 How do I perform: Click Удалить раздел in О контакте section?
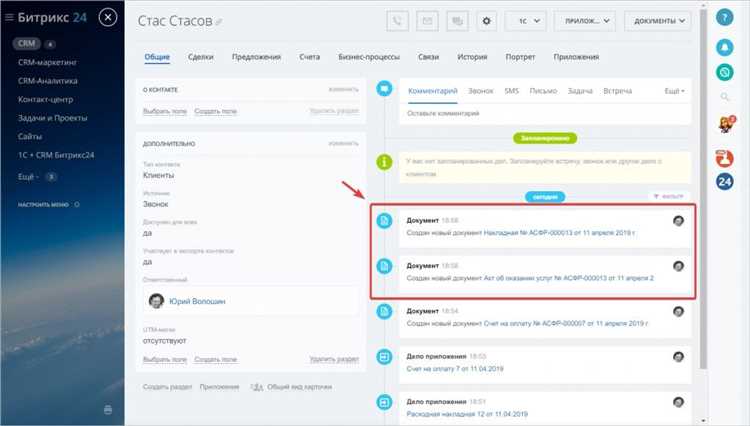334,111
